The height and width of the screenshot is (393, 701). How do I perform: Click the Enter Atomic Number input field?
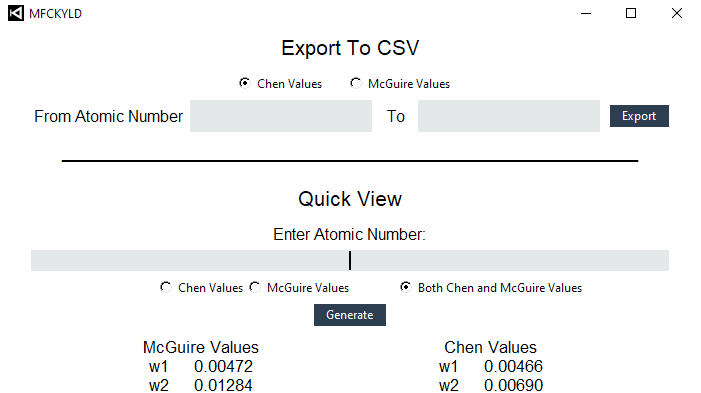(350, 260)
